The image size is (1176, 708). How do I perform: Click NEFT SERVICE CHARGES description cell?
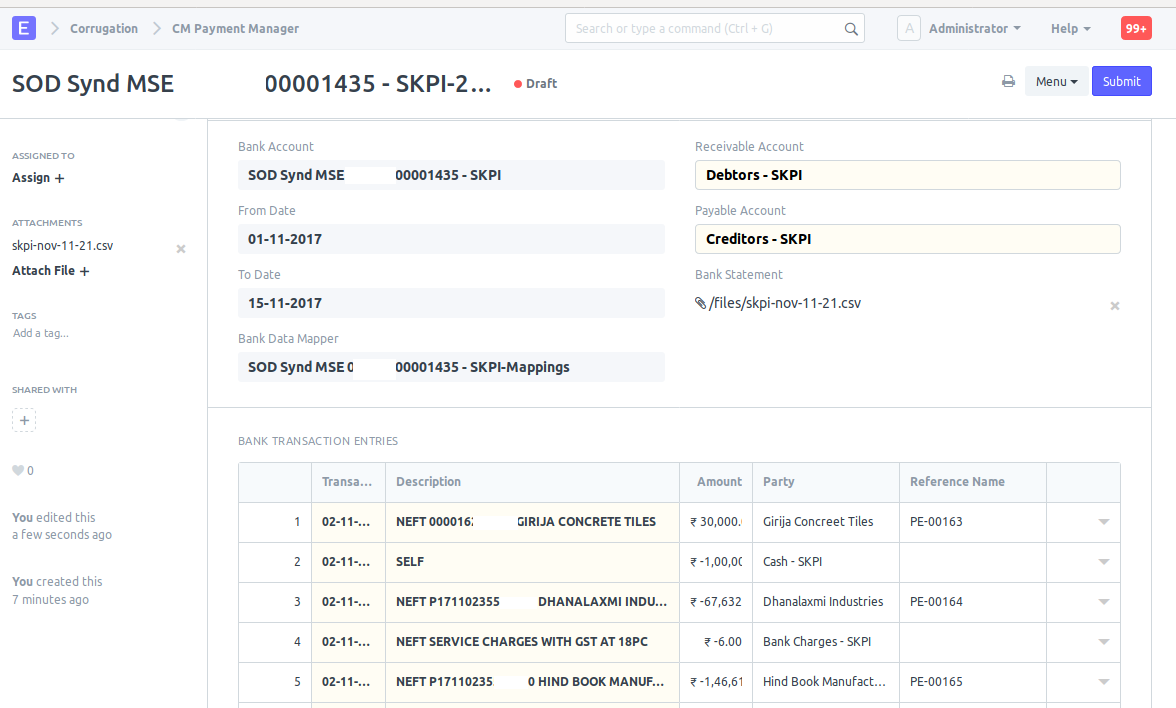click(532, 642)
